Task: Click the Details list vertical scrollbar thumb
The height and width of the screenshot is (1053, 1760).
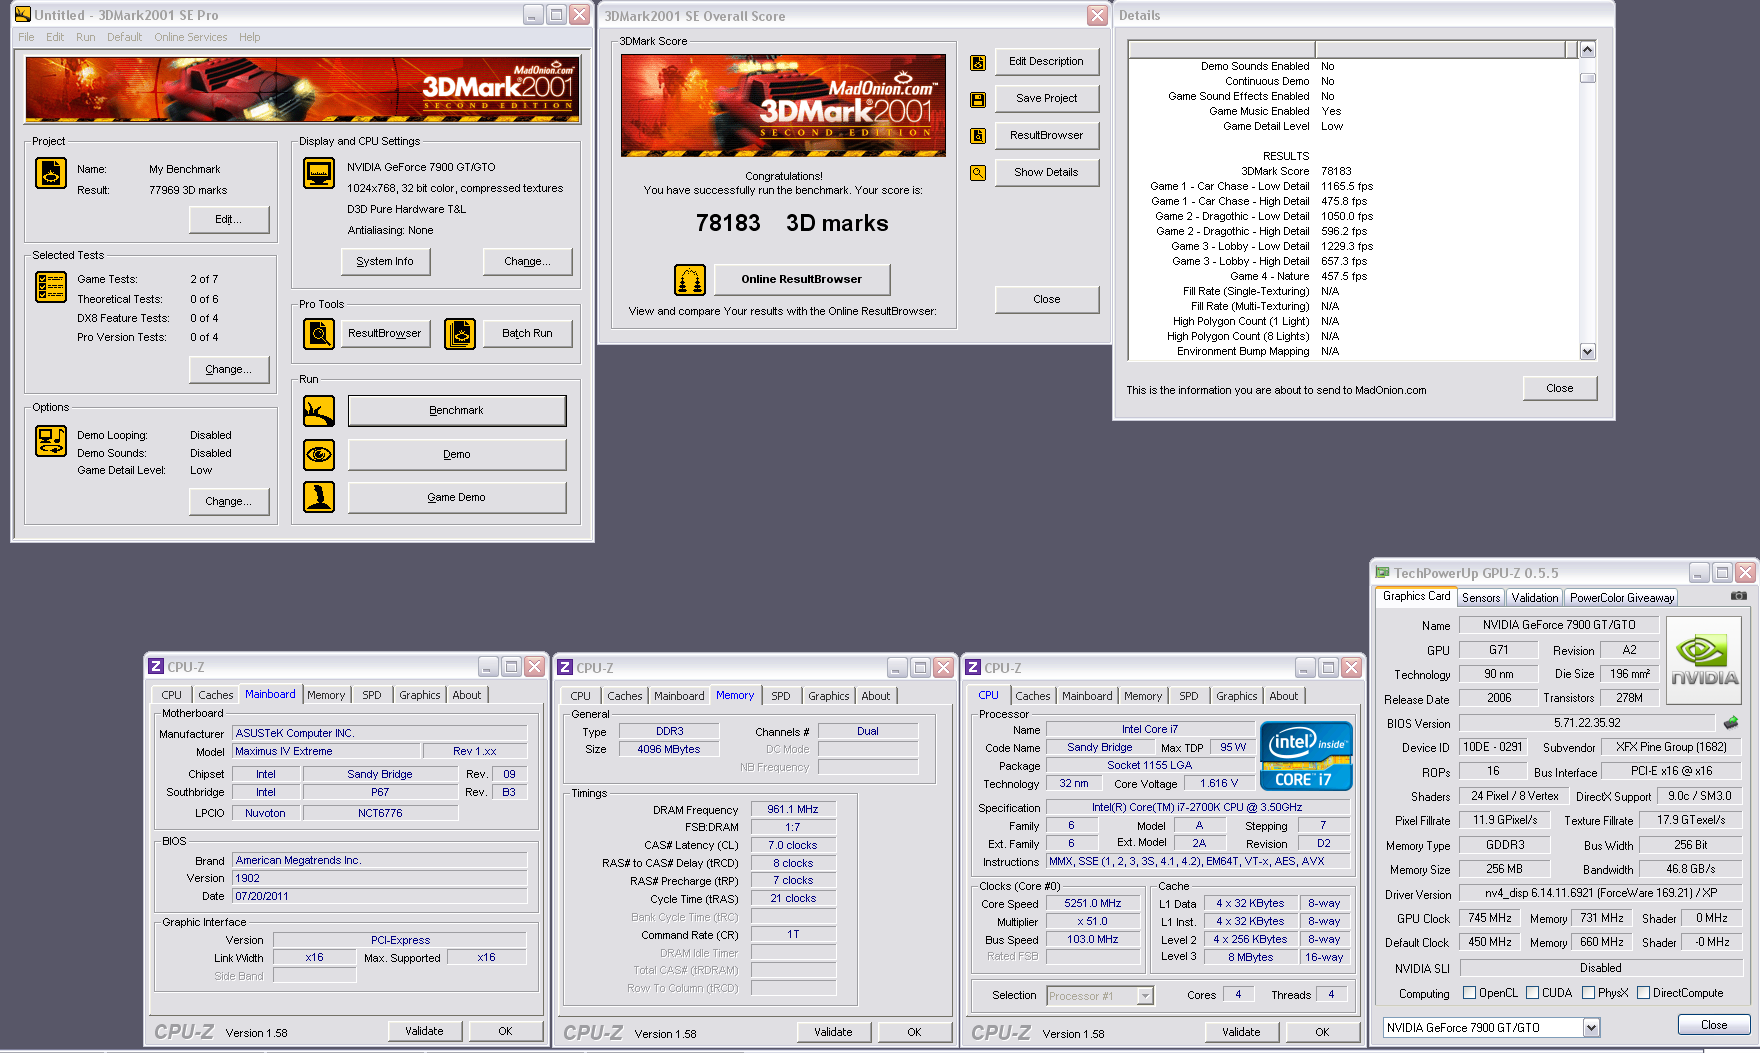Action: tap(1587, 78)
